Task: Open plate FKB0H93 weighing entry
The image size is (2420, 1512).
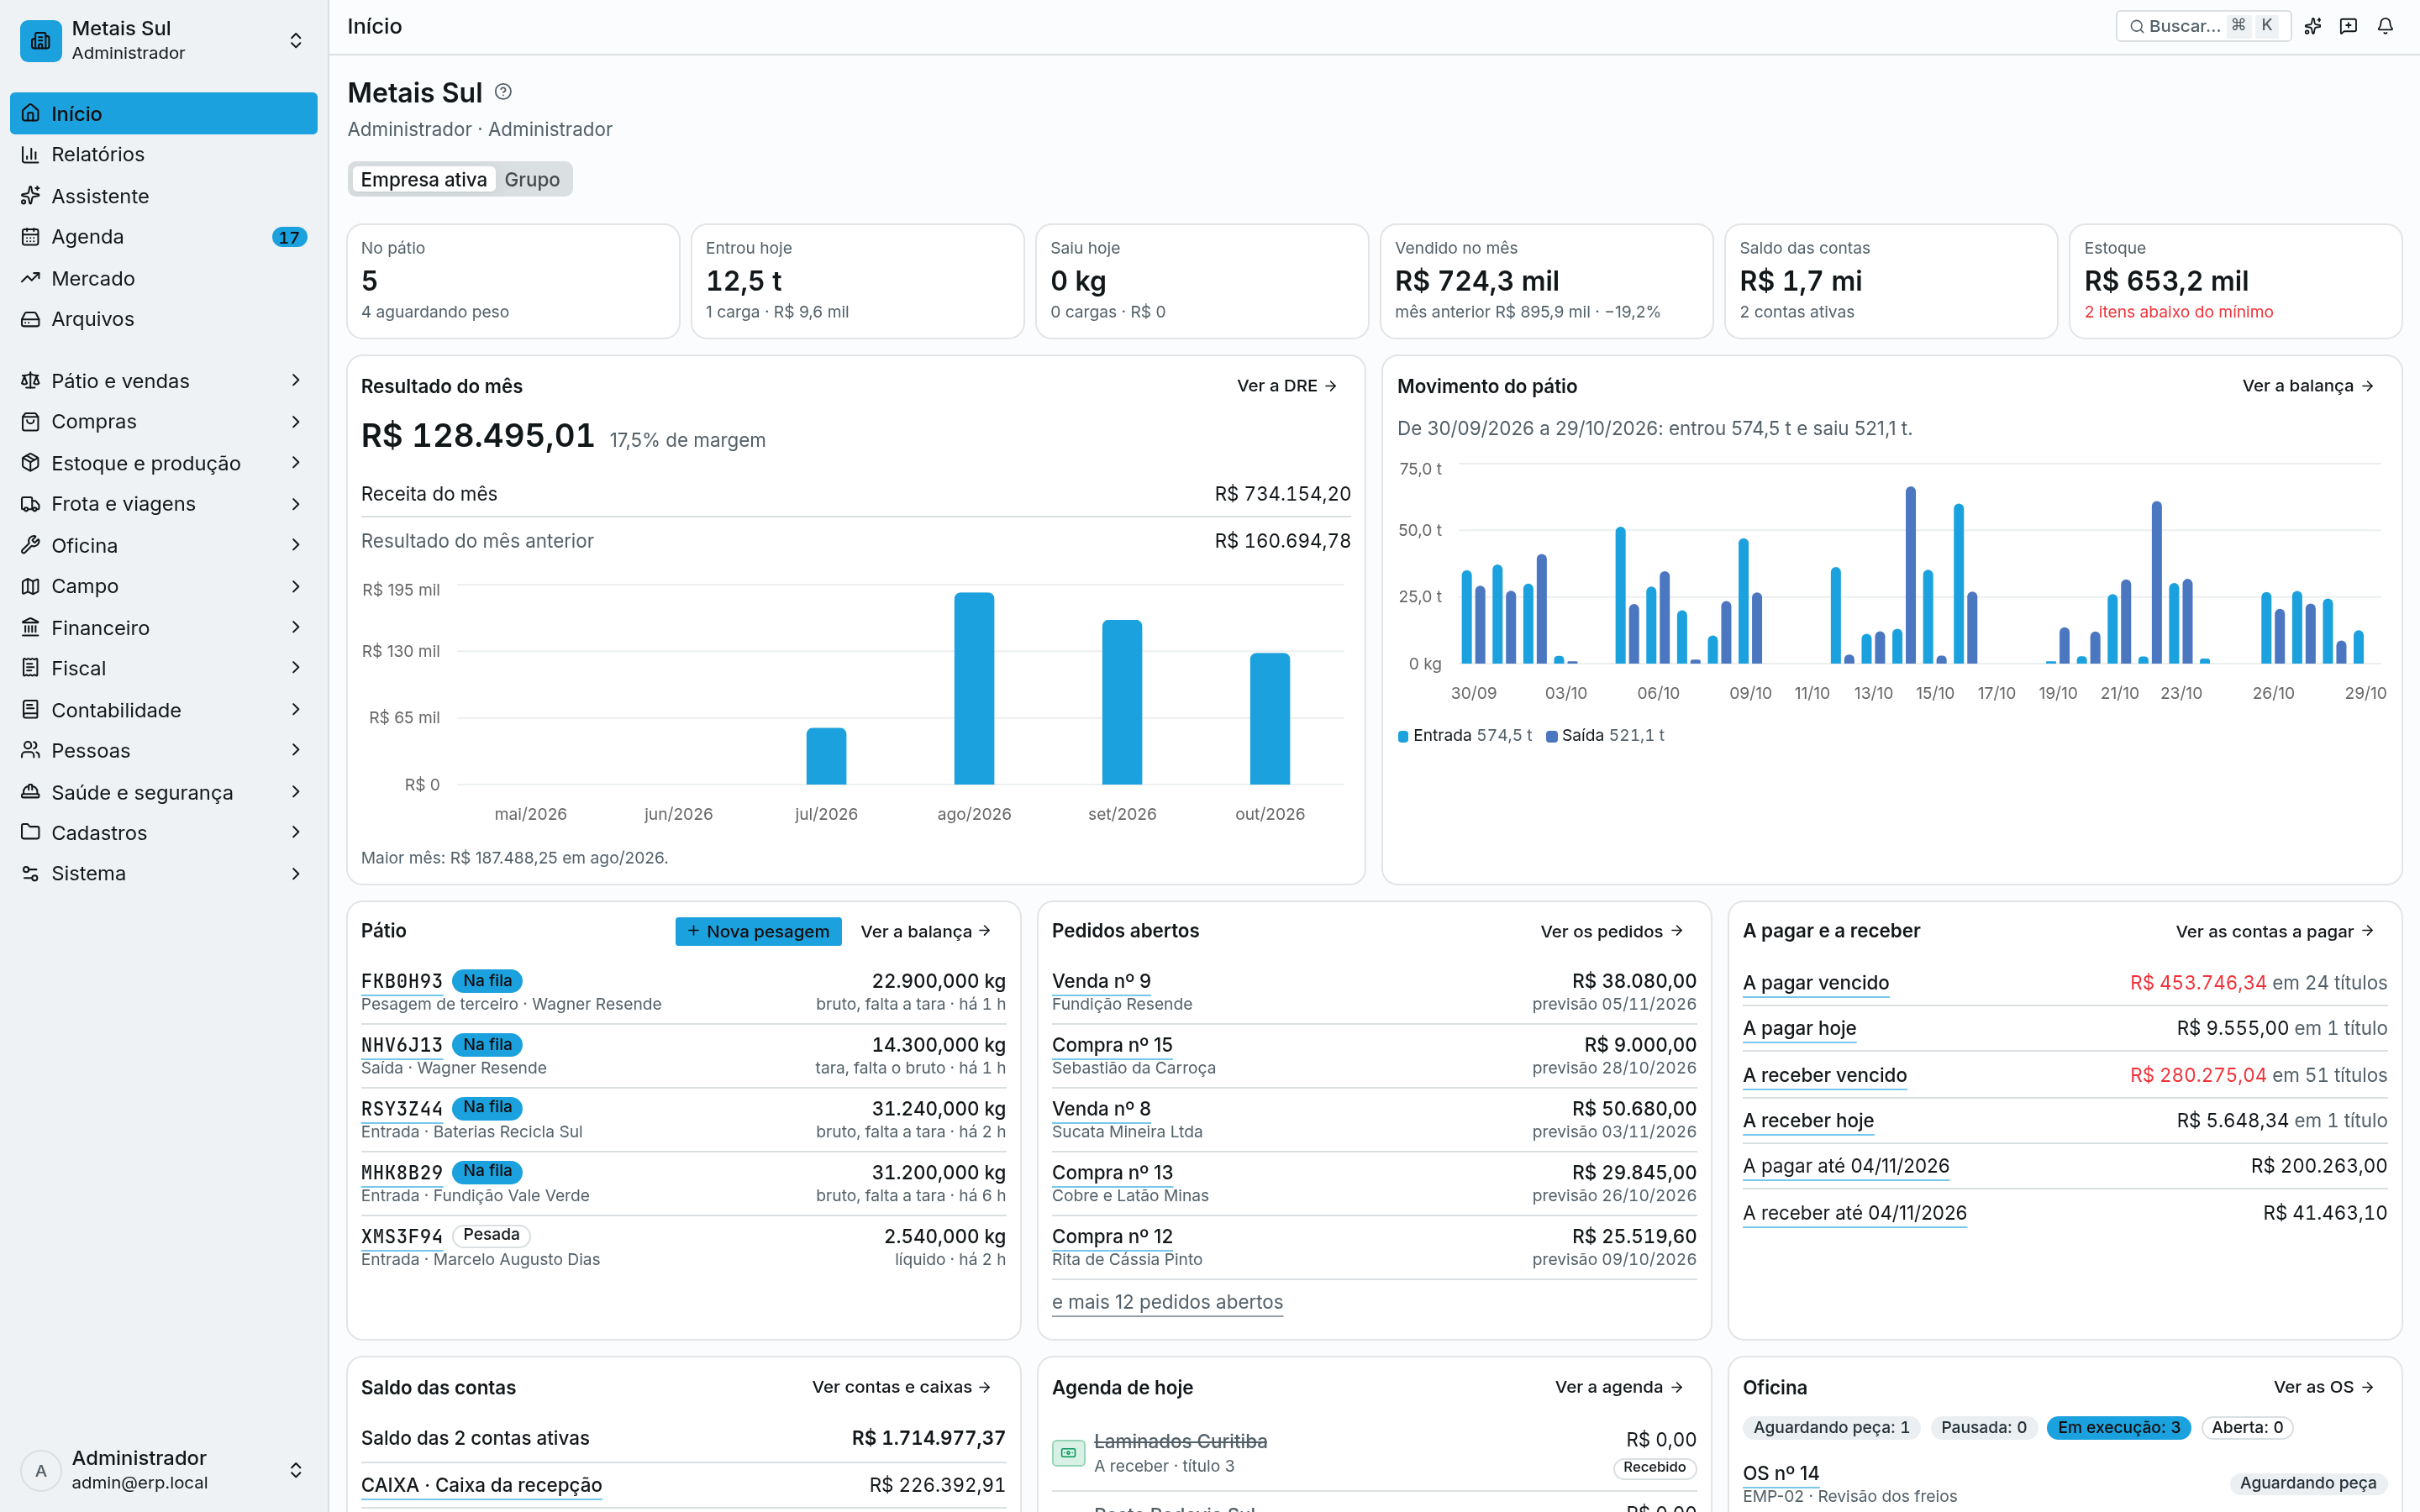Action: click(x=401, y=981)
